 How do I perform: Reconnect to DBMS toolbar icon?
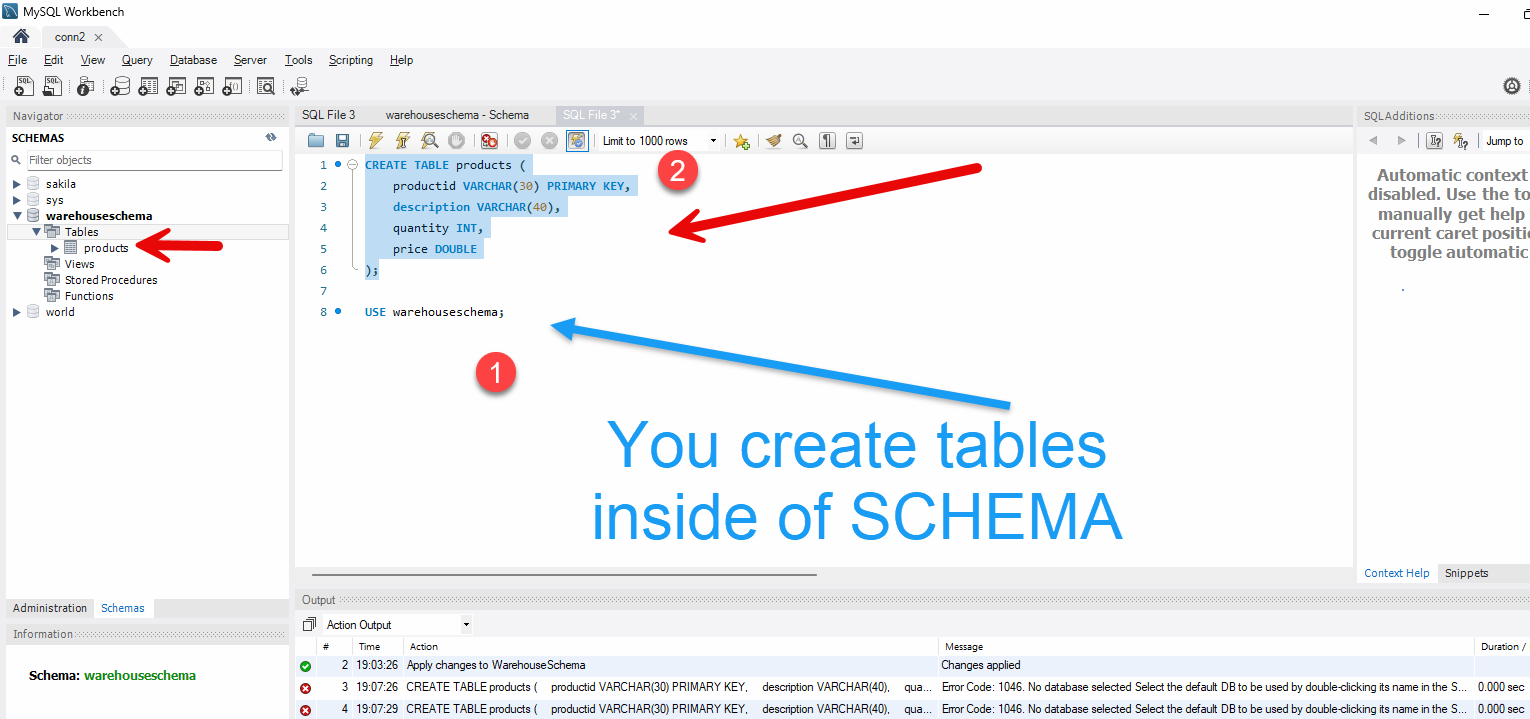click(x=299, y=86)
